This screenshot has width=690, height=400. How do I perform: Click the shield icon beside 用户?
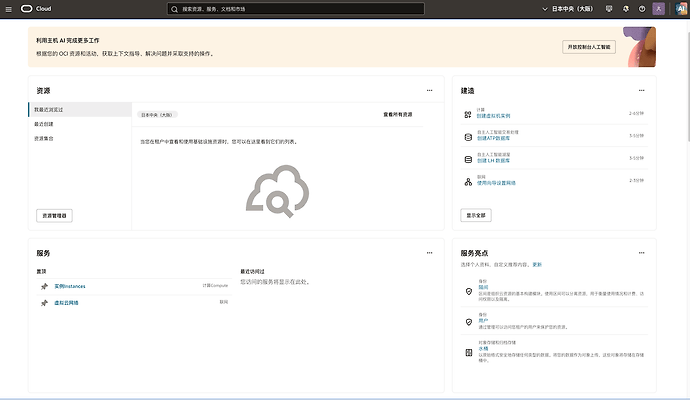[x=469, y=322]
